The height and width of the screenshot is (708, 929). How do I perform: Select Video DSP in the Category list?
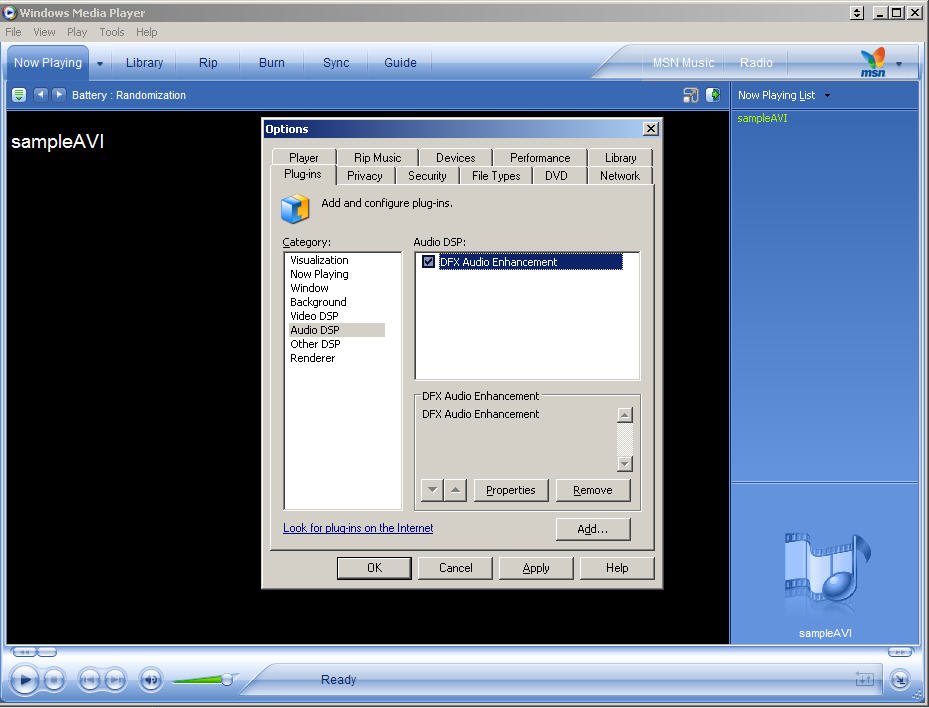coord(314,316)
